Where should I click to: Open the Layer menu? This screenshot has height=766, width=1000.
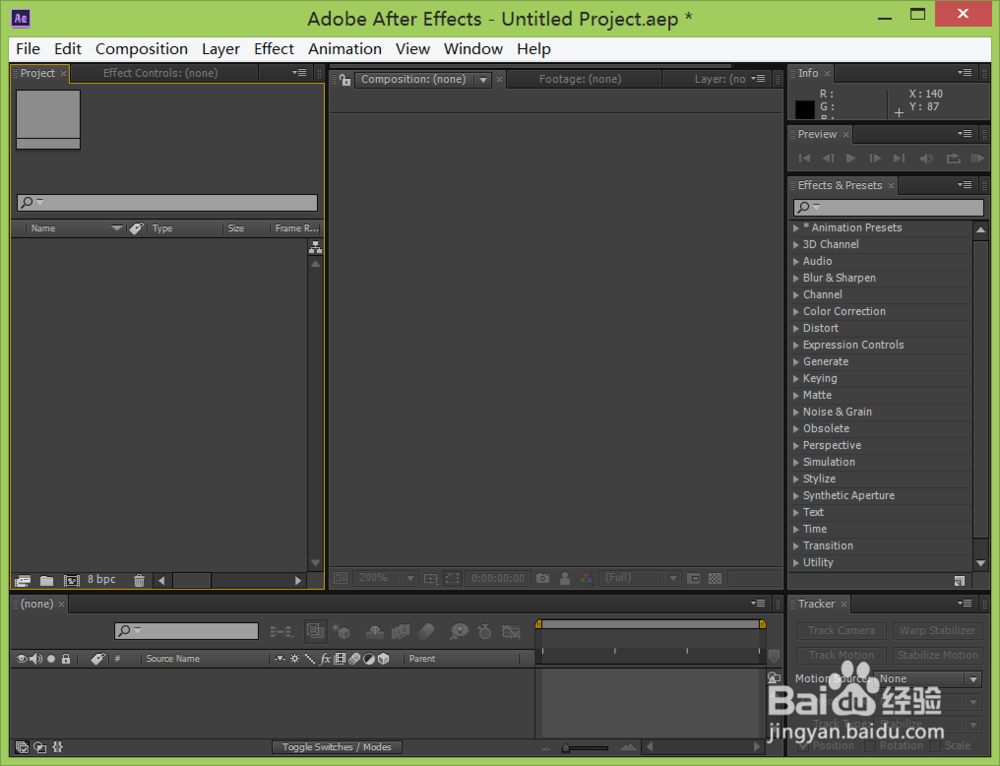point(221,49)
